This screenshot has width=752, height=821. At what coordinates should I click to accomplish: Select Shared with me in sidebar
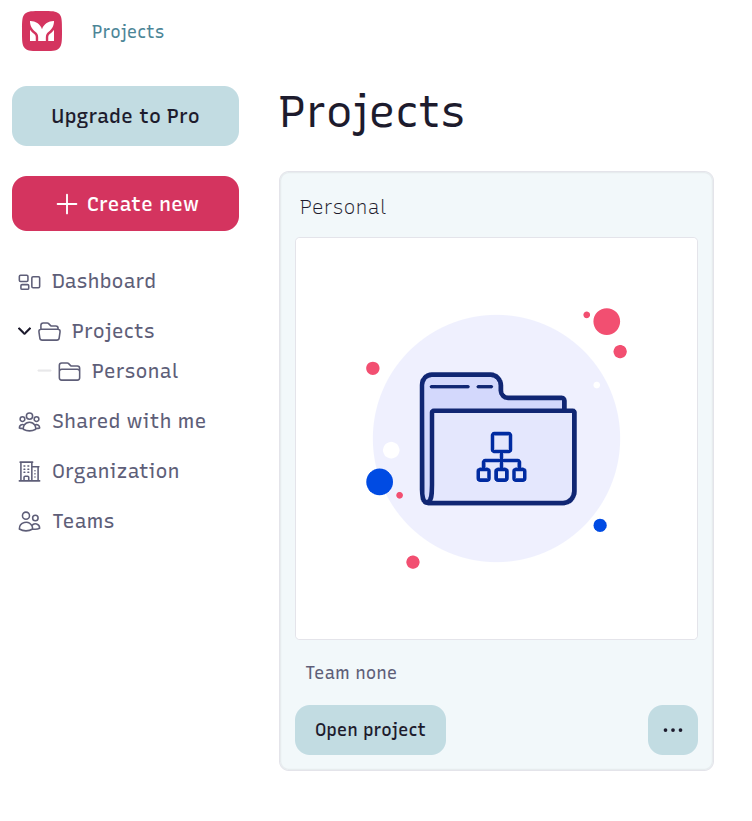pyautogui.click(x=129, y=421)
